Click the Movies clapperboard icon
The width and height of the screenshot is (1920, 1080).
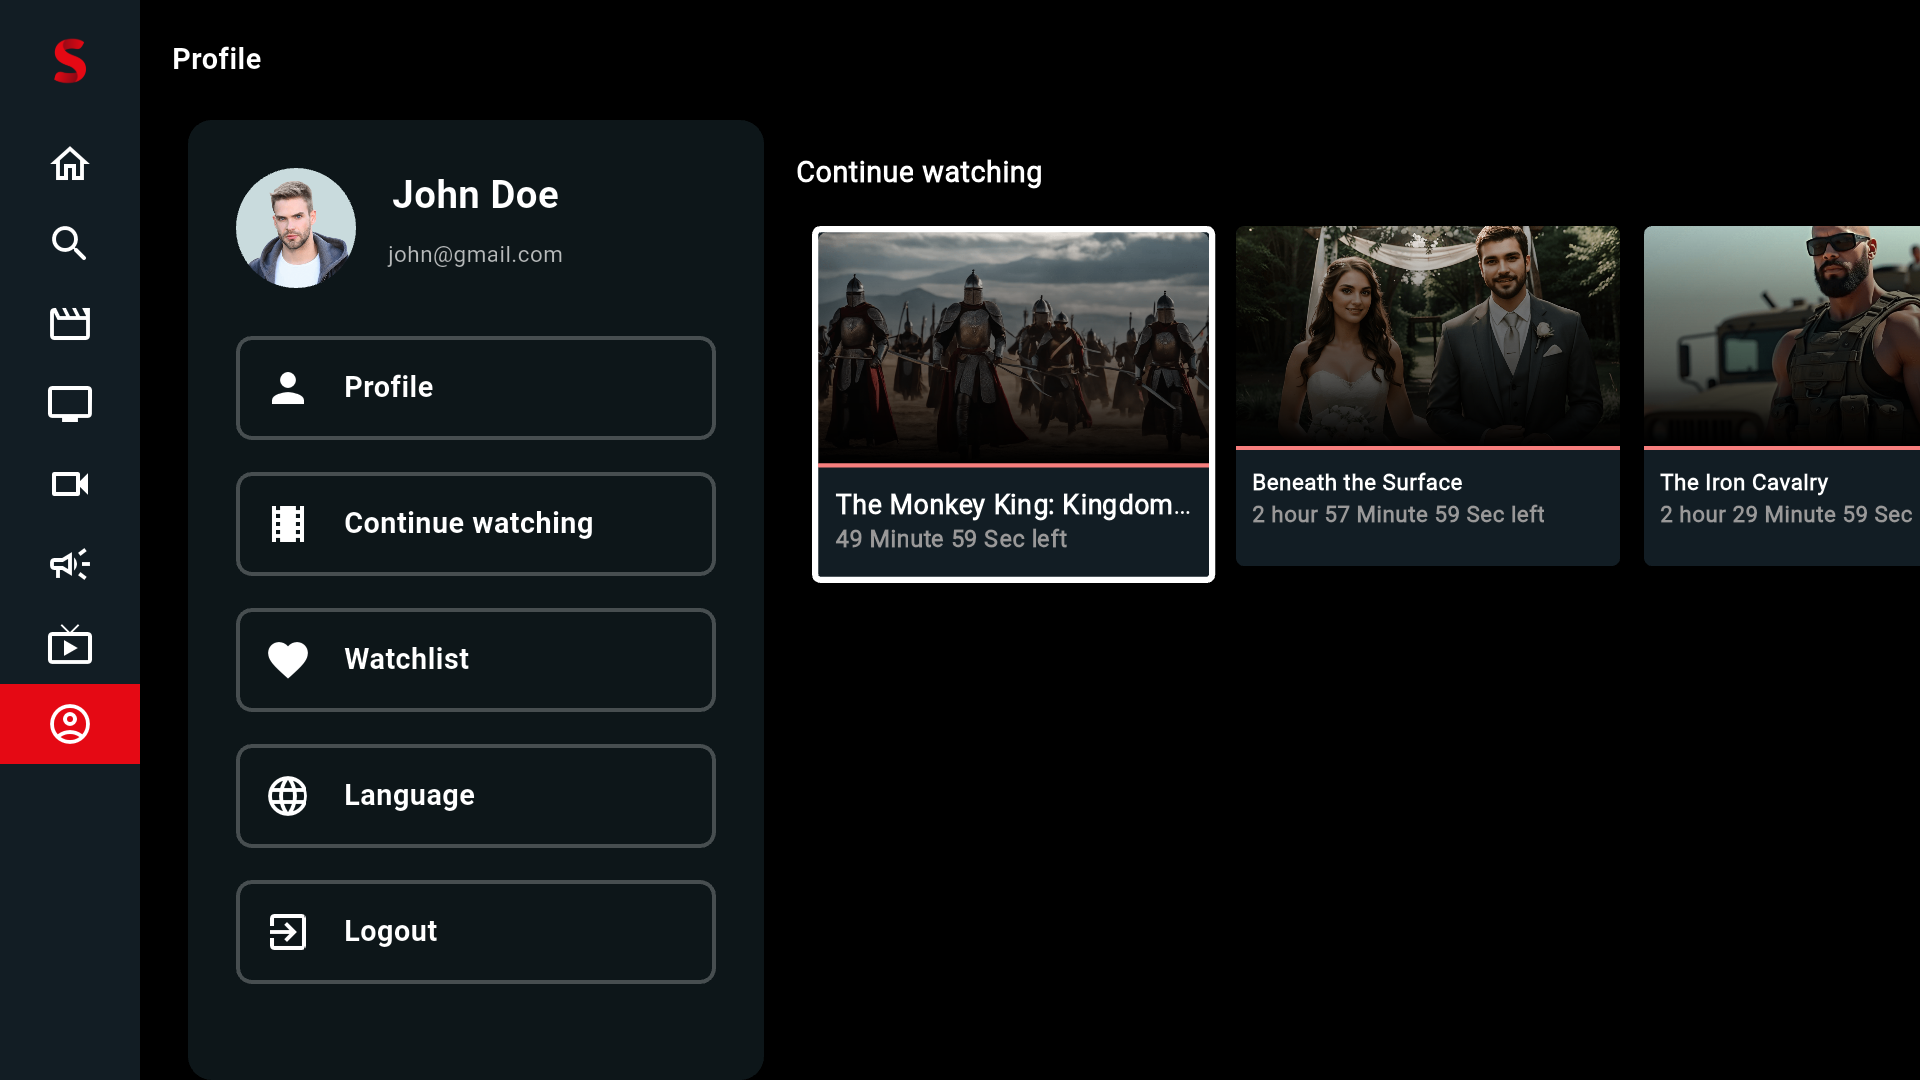69,323
